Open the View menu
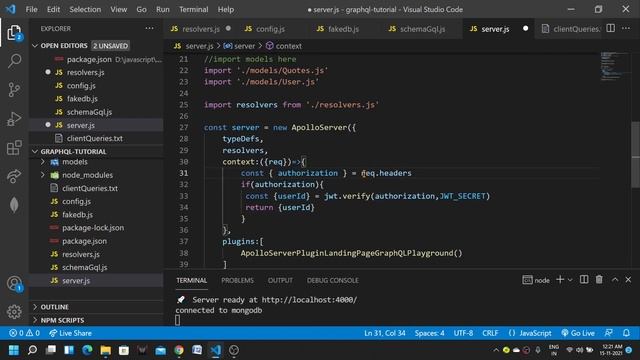 (x=118, y=9)
